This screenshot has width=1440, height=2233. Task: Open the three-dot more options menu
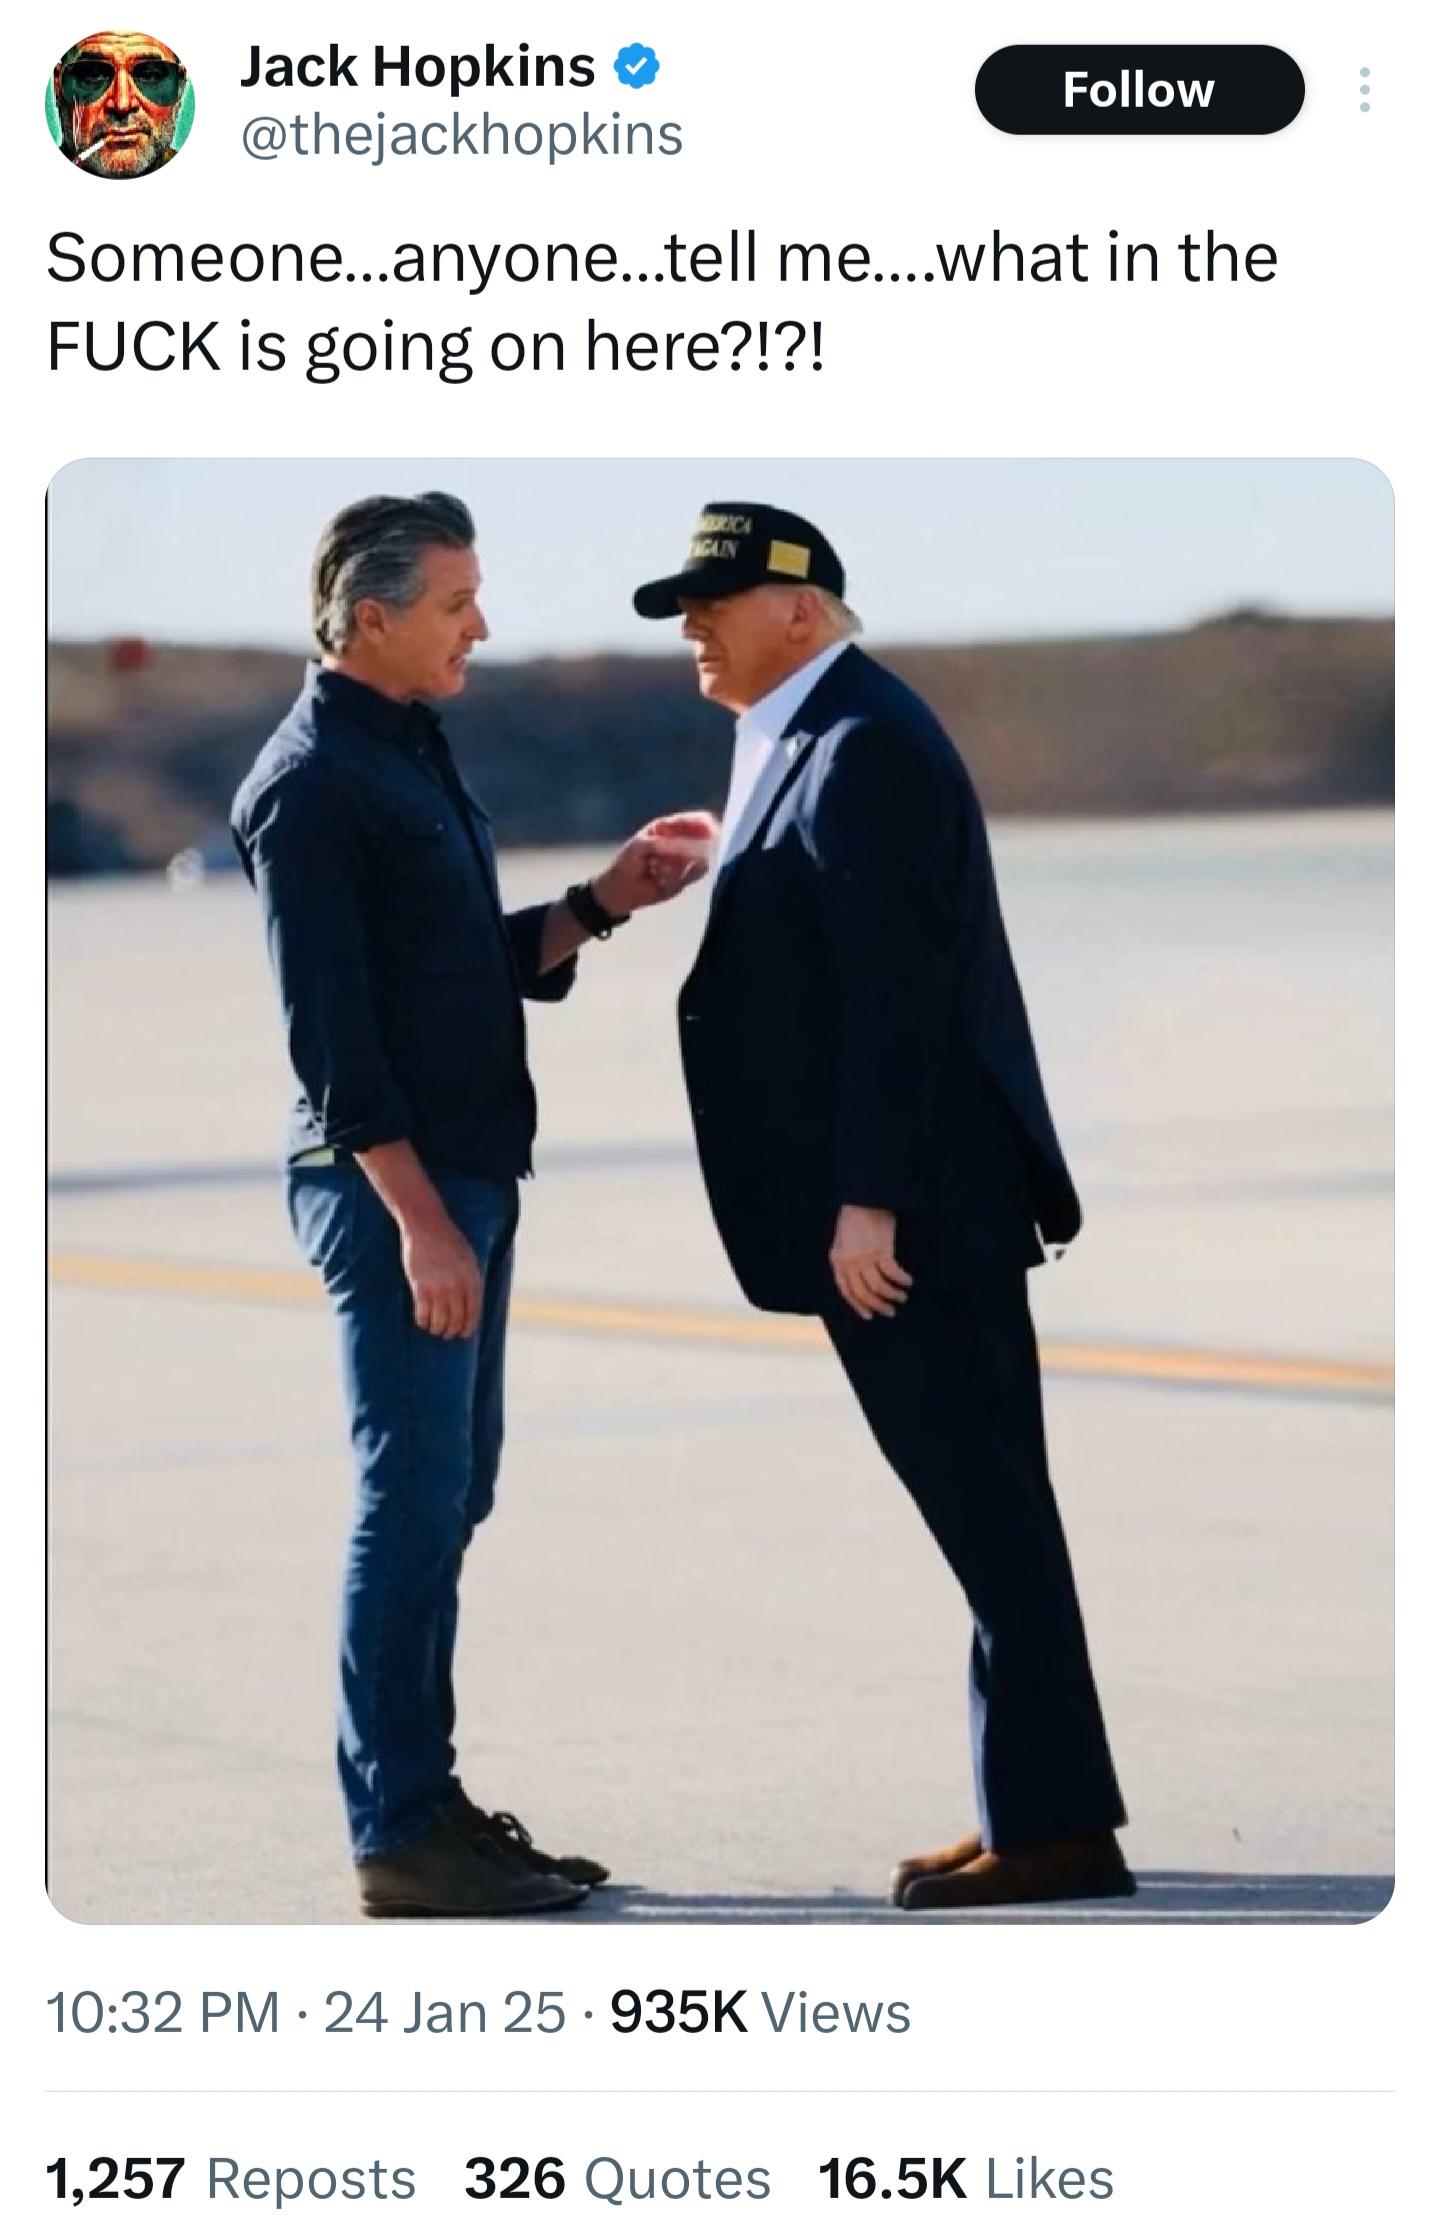tap(1364, 90)
